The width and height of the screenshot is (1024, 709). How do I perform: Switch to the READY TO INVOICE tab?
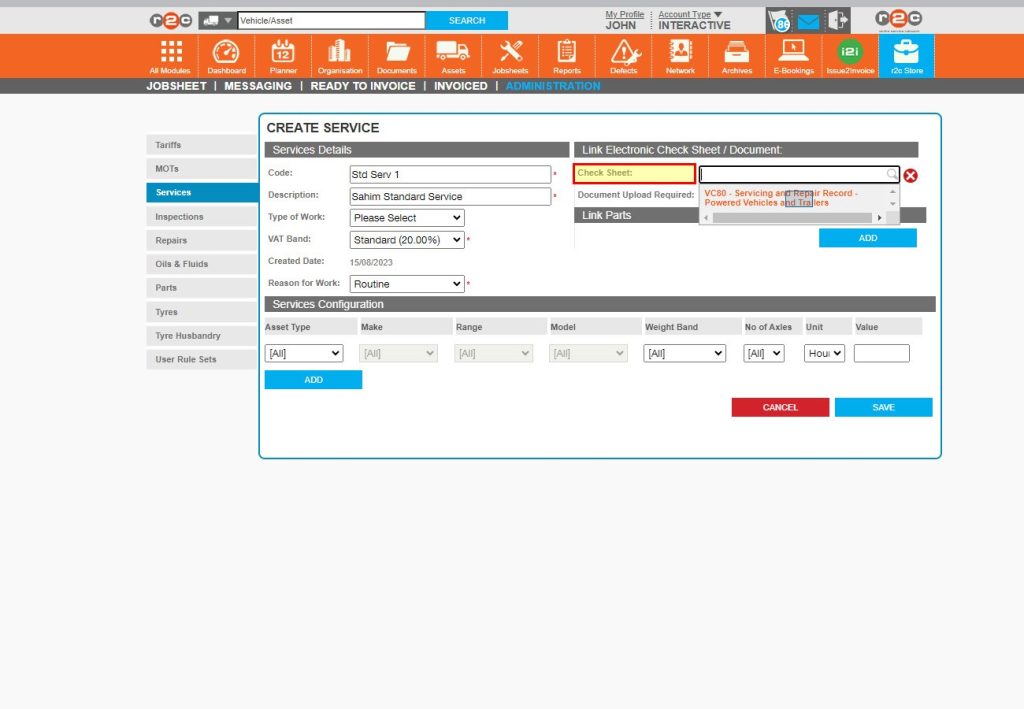pos(362,86)
